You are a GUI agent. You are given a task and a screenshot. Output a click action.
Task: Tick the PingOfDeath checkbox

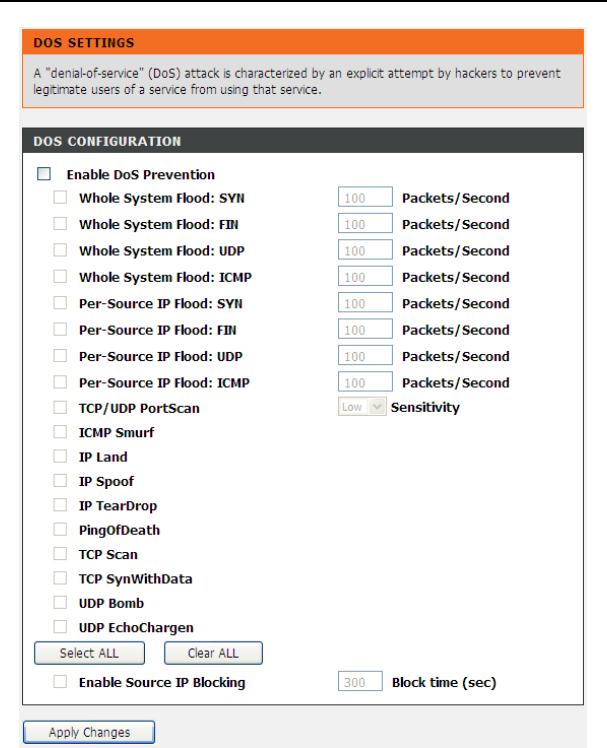tap(60, 529)
